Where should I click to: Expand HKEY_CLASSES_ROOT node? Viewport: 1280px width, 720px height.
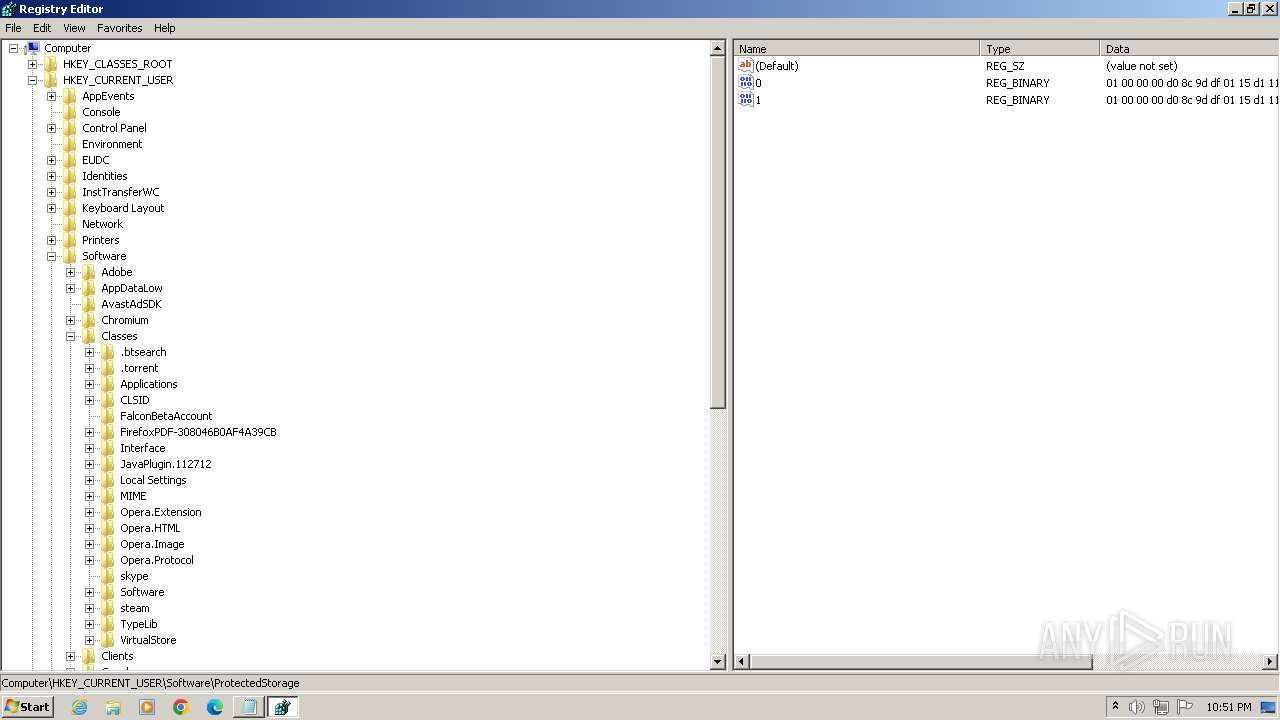[33, 64]
